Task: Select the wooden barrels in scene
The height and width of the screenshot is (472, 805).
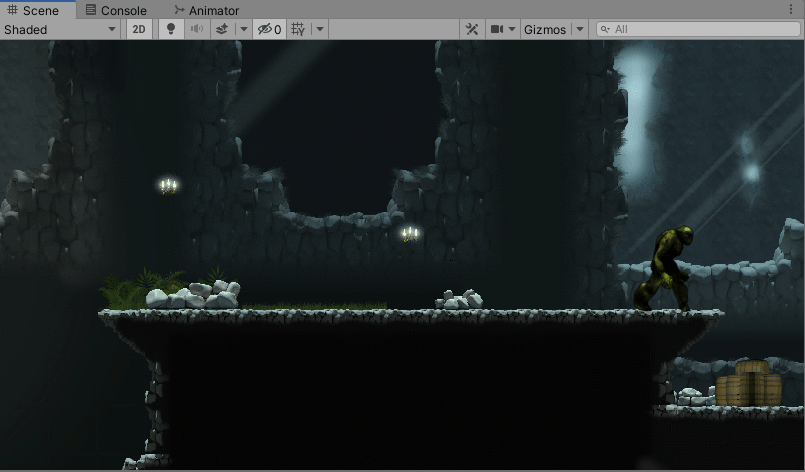Action: click(x=749, y=384)
